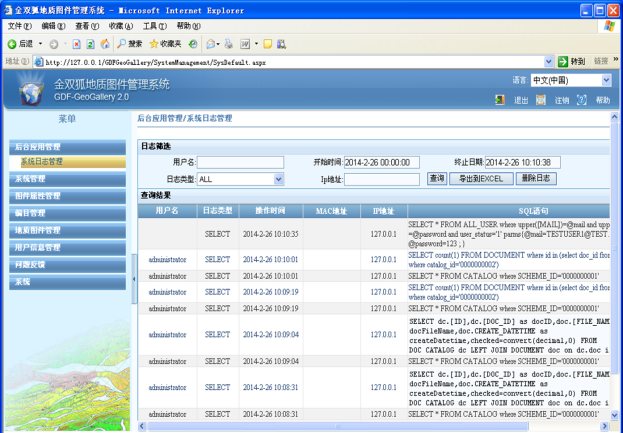The image size is (623, 433).
Task: Click the Refresh page icon in toolbar
Action: pos(90,44)
